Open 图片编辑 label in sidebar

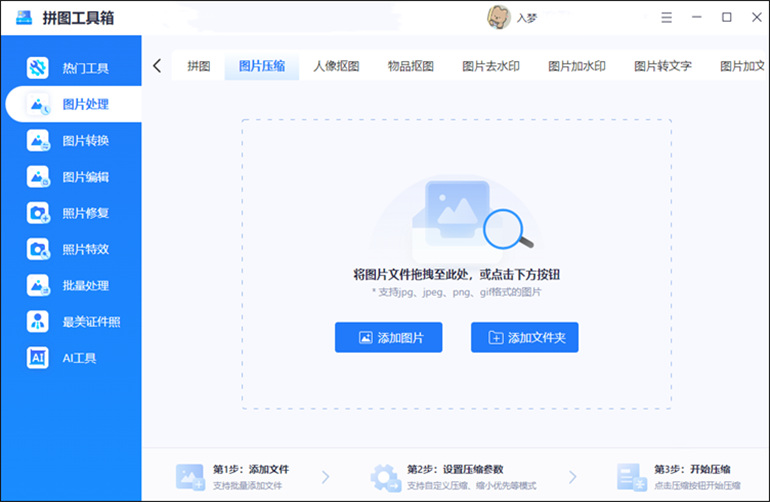pyautogui.click(x=85, y=177)
